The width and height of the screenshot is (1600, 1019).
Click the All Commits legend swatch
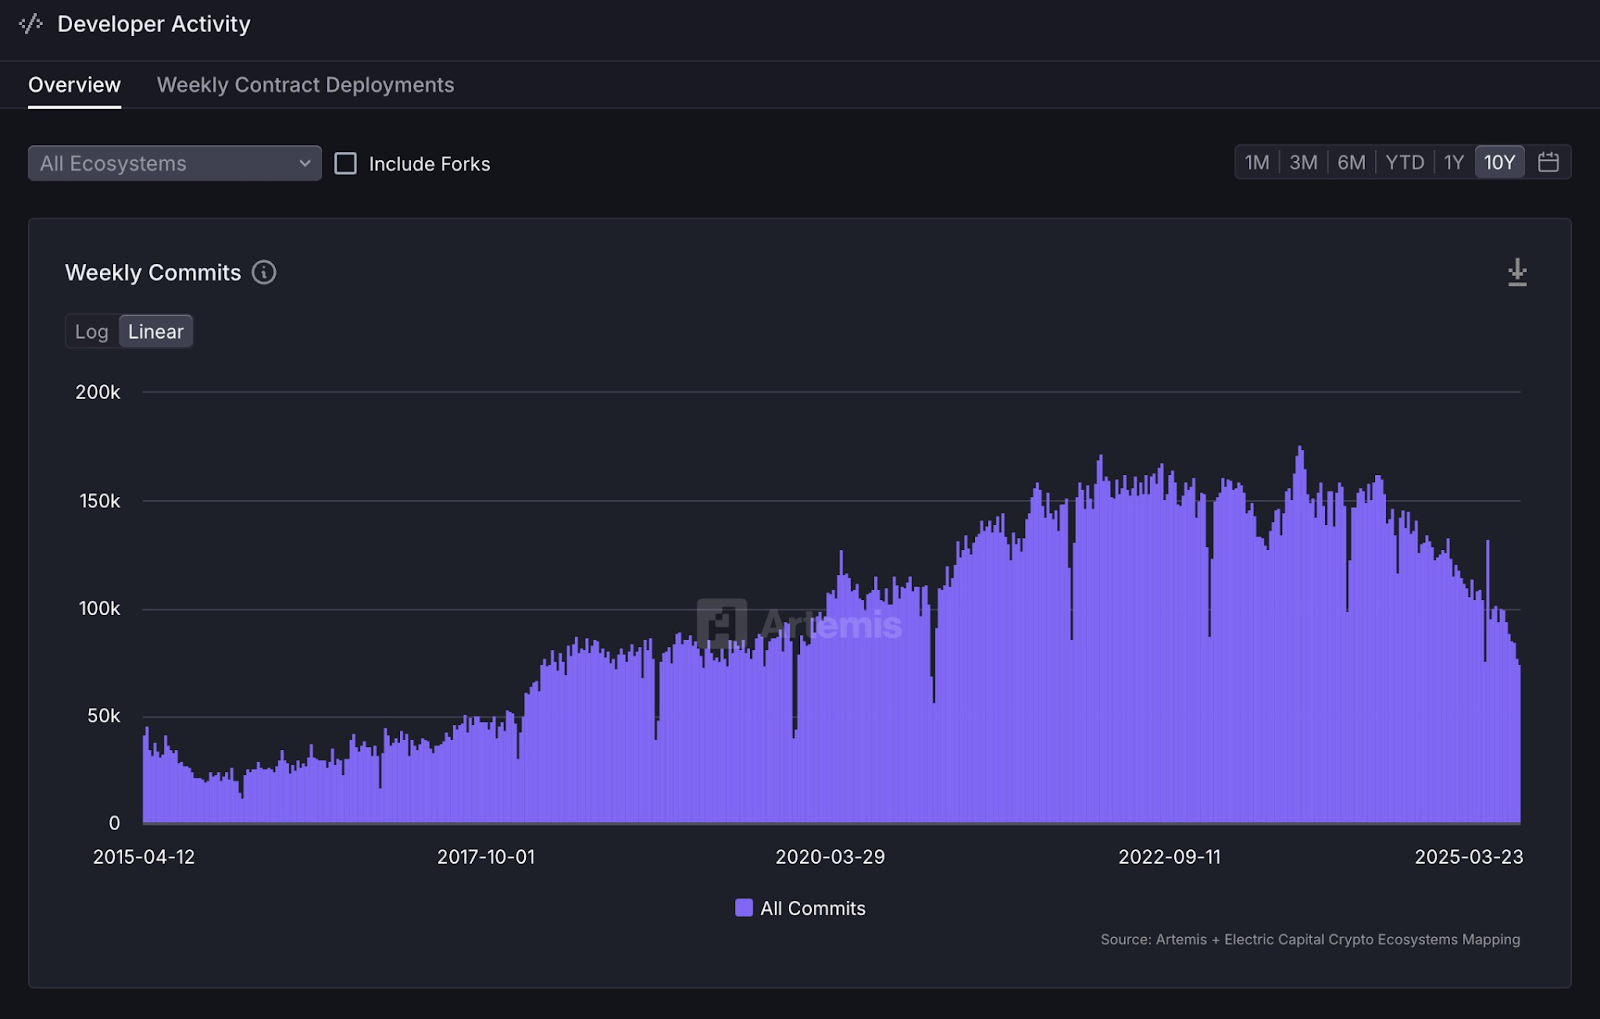(x=744, y=908)
